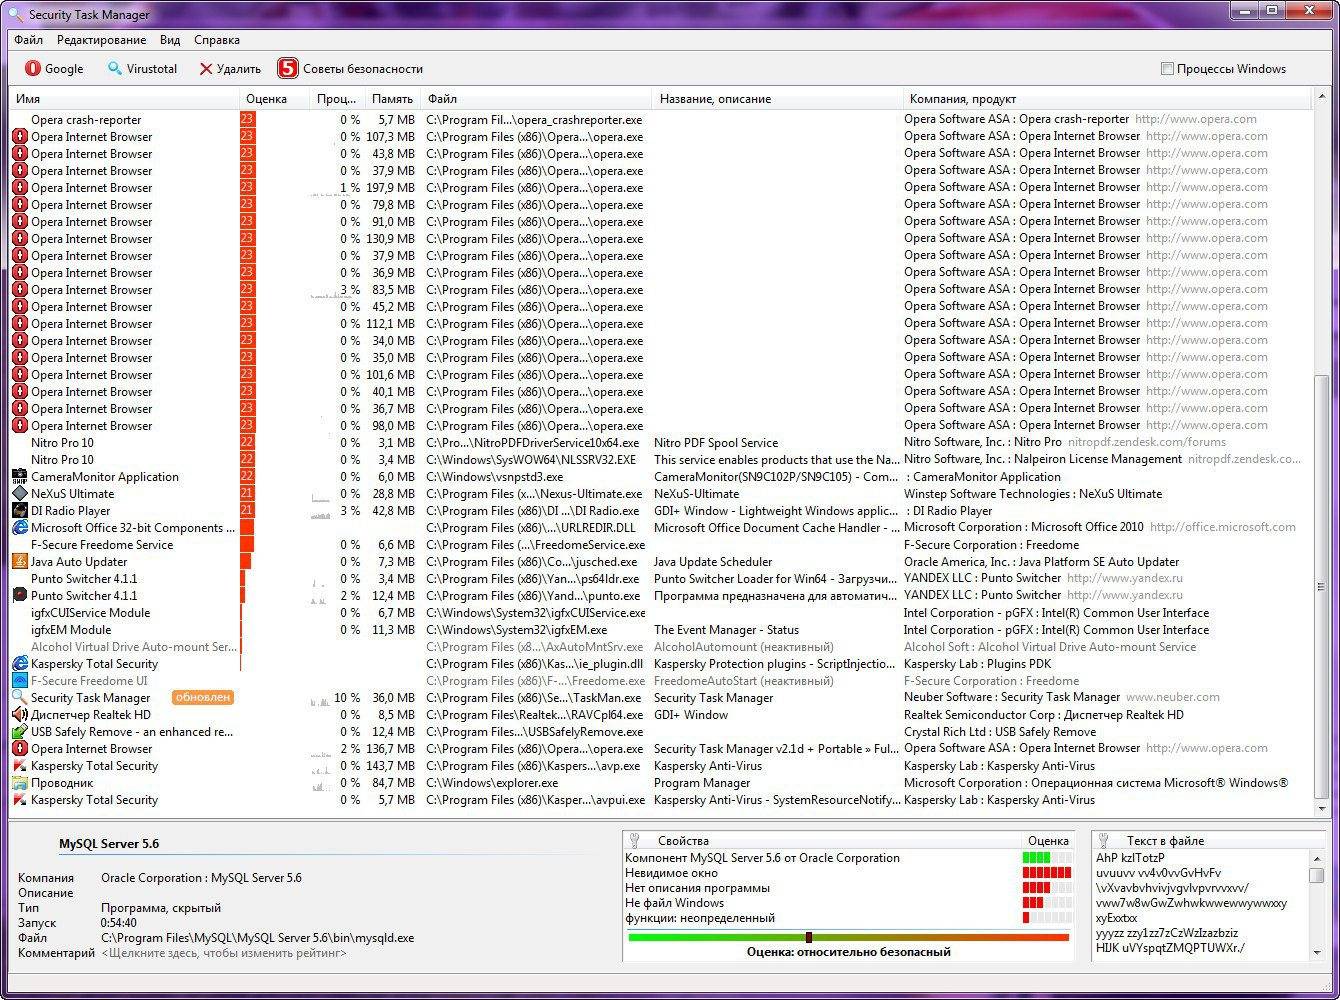Click the Security Task Manager magnifier row icon
Screen dimensions: 1340x1000
click(x=19, y=698)
